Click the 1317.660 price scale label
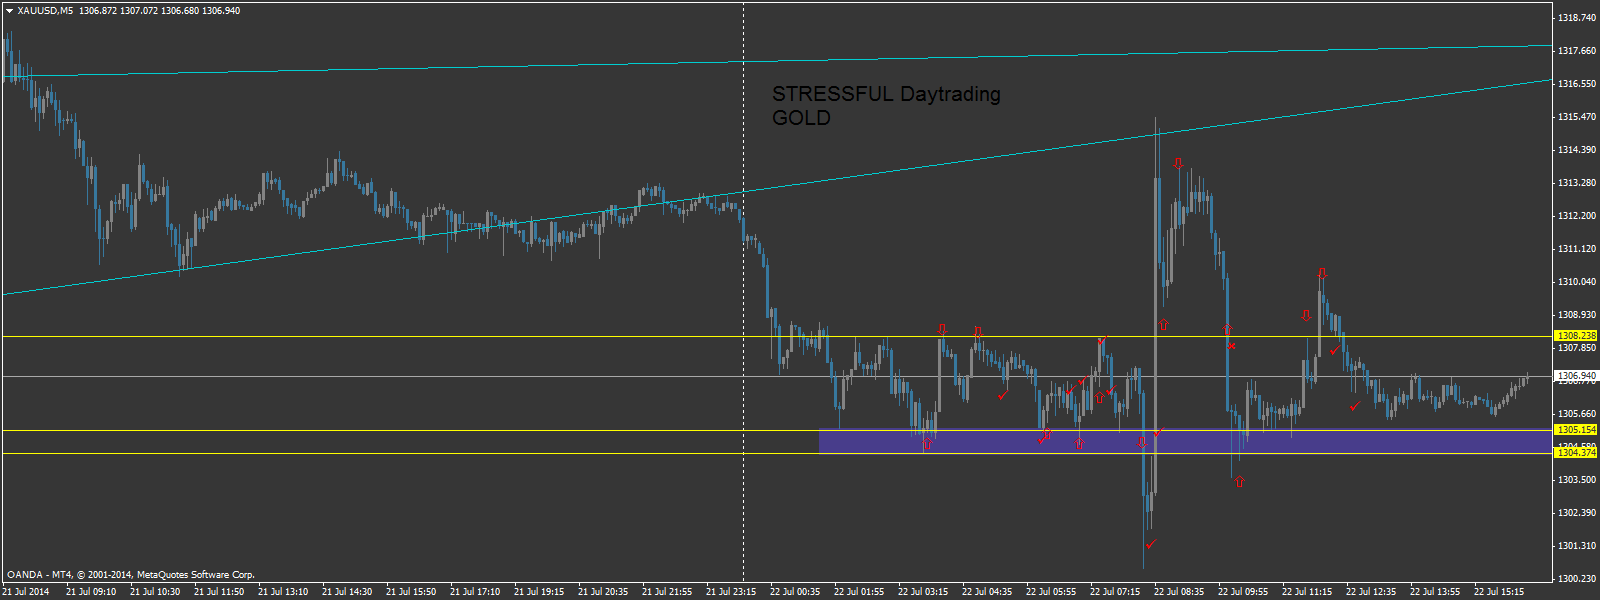This screenshot has height=600, width=1600. click(1577, 51)
